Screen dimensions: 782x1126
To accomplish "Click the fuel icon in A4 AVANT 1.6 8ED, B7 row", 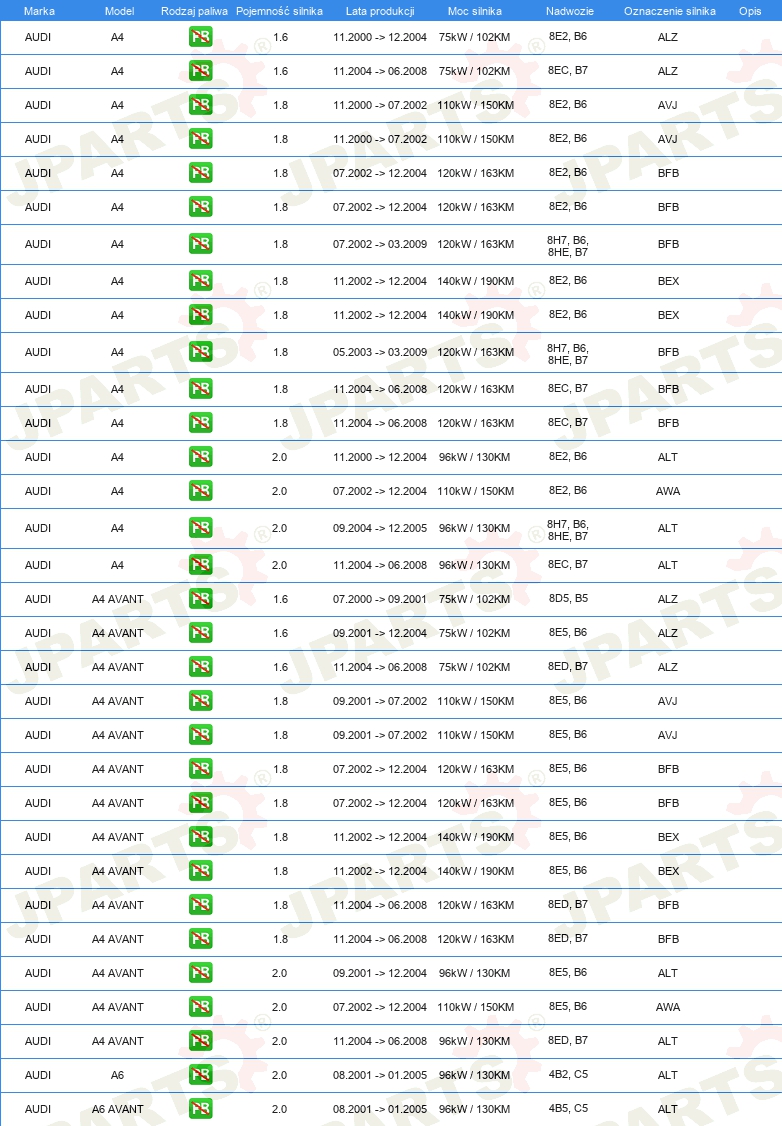I will (200, 666).
